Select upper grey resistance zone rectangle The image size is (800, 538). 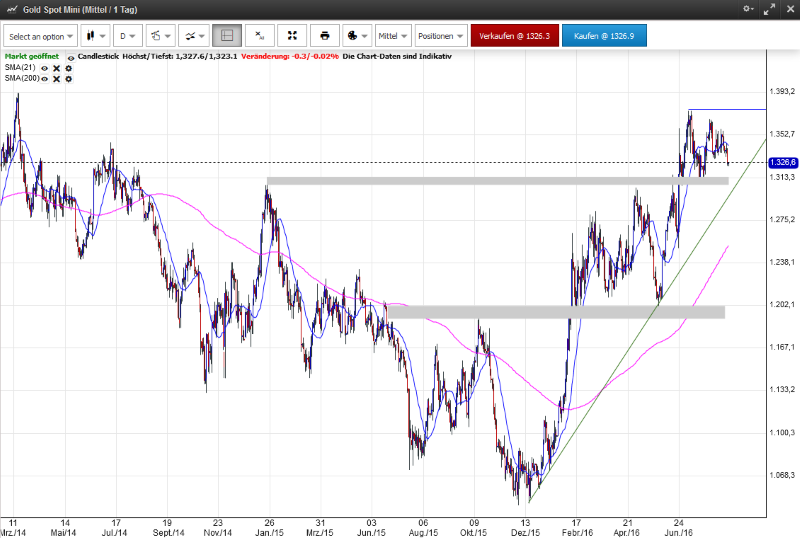[497, 181]
